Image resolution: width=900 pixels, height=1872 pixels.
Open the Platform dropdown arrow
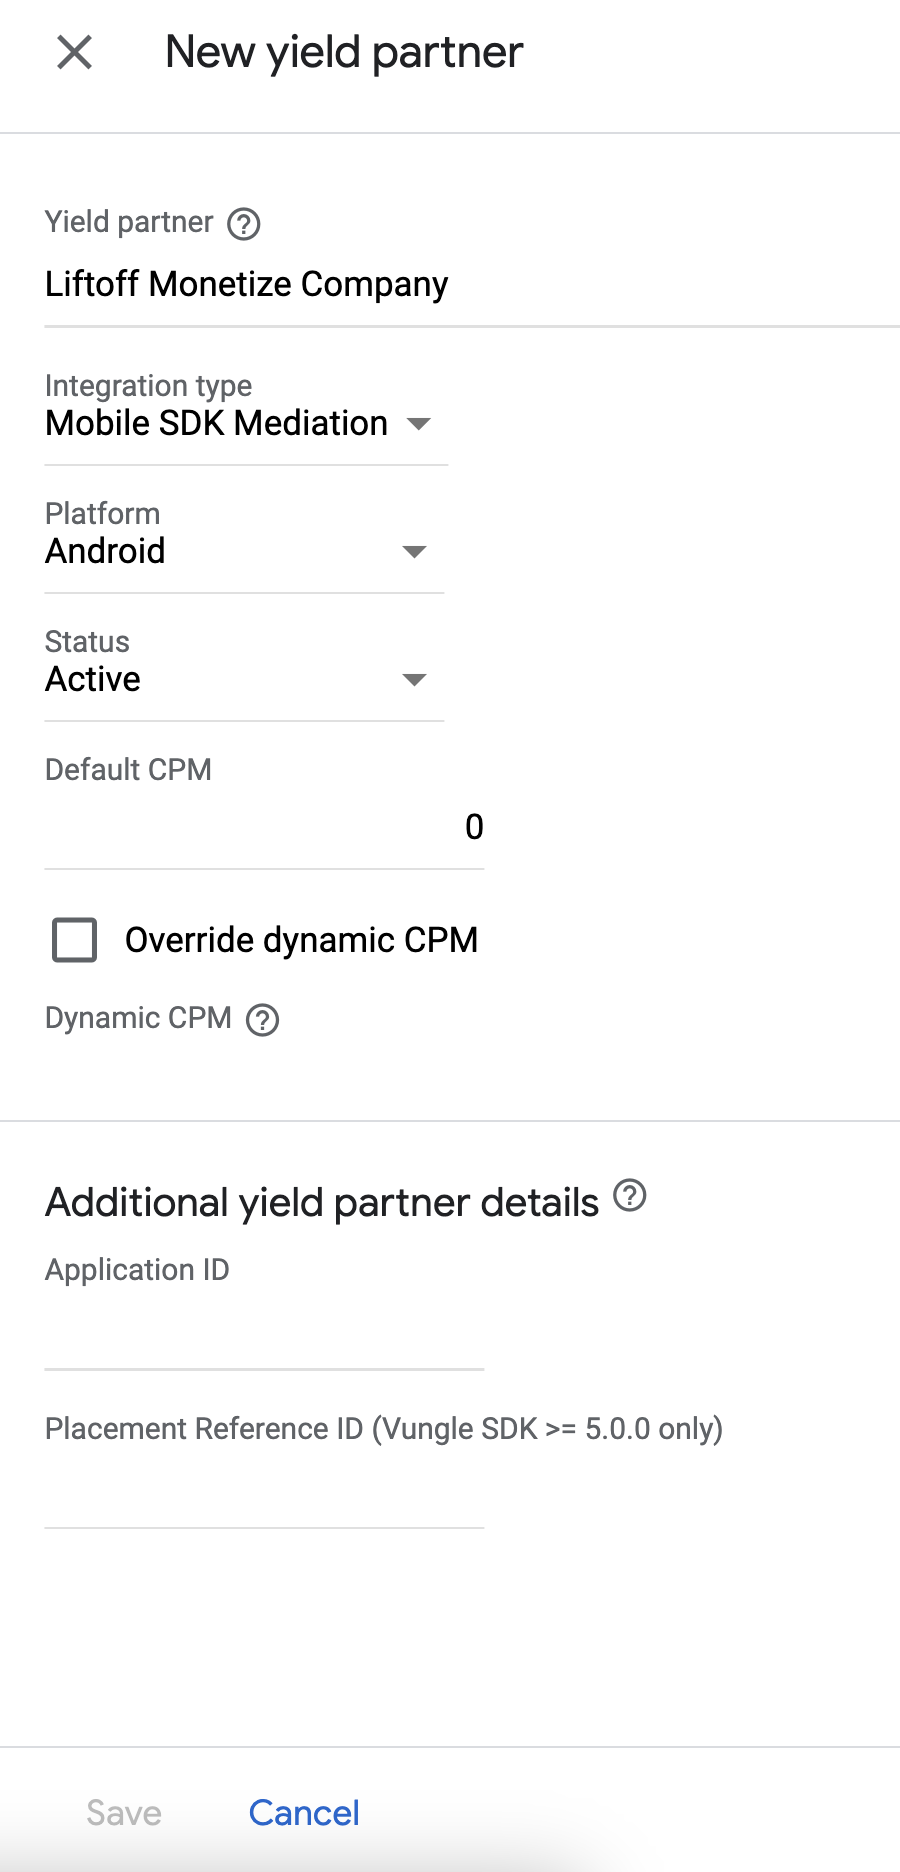(x=414, y=552)
